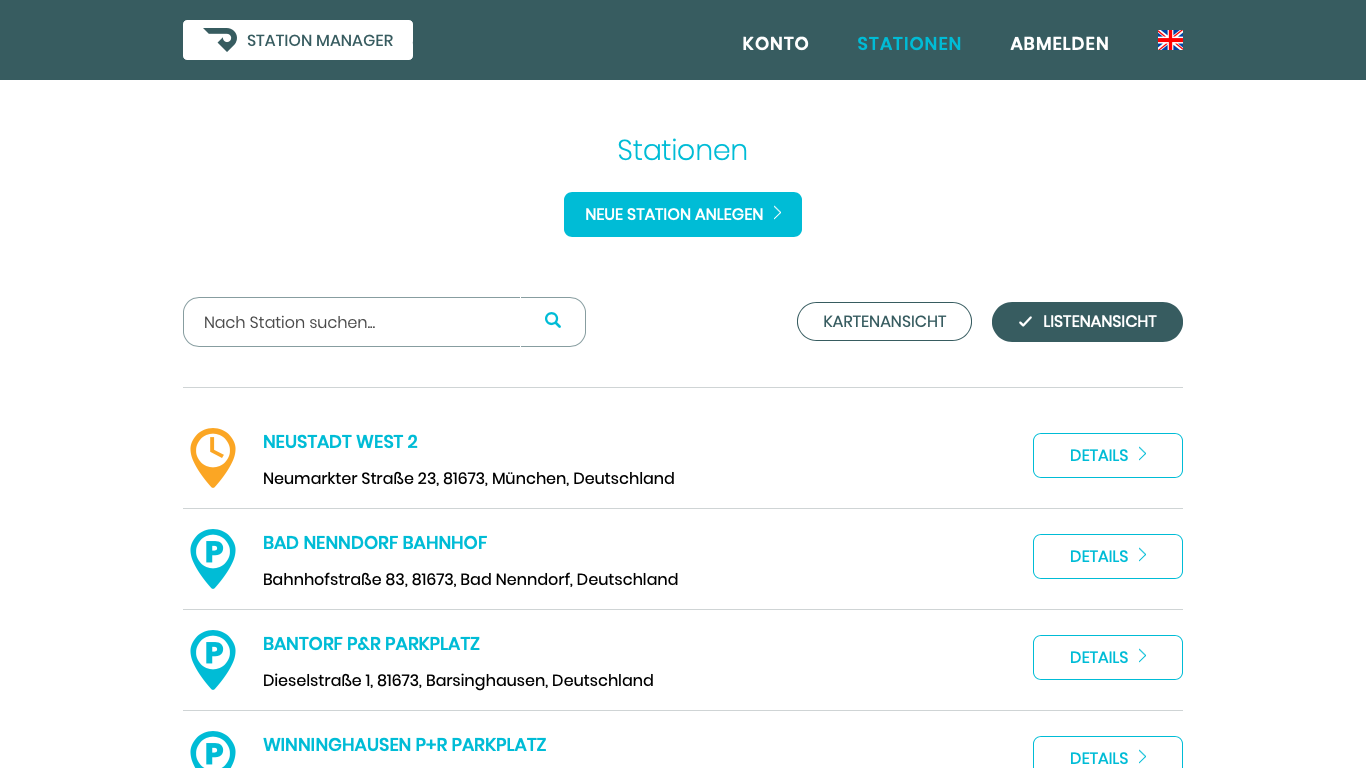
Task: Enable Listenansicht view
Action: pyautogui.click(x=1087, y=321)
